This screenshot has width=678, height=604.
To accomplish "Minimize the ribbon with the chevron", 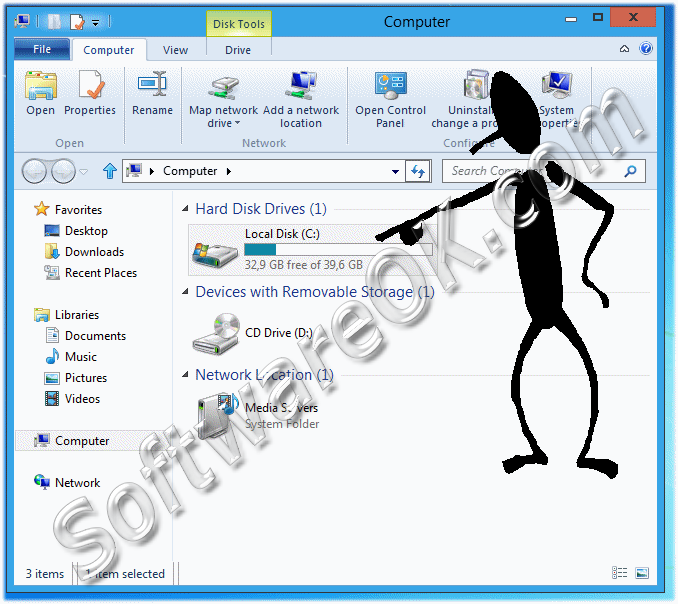I will 624,48.
